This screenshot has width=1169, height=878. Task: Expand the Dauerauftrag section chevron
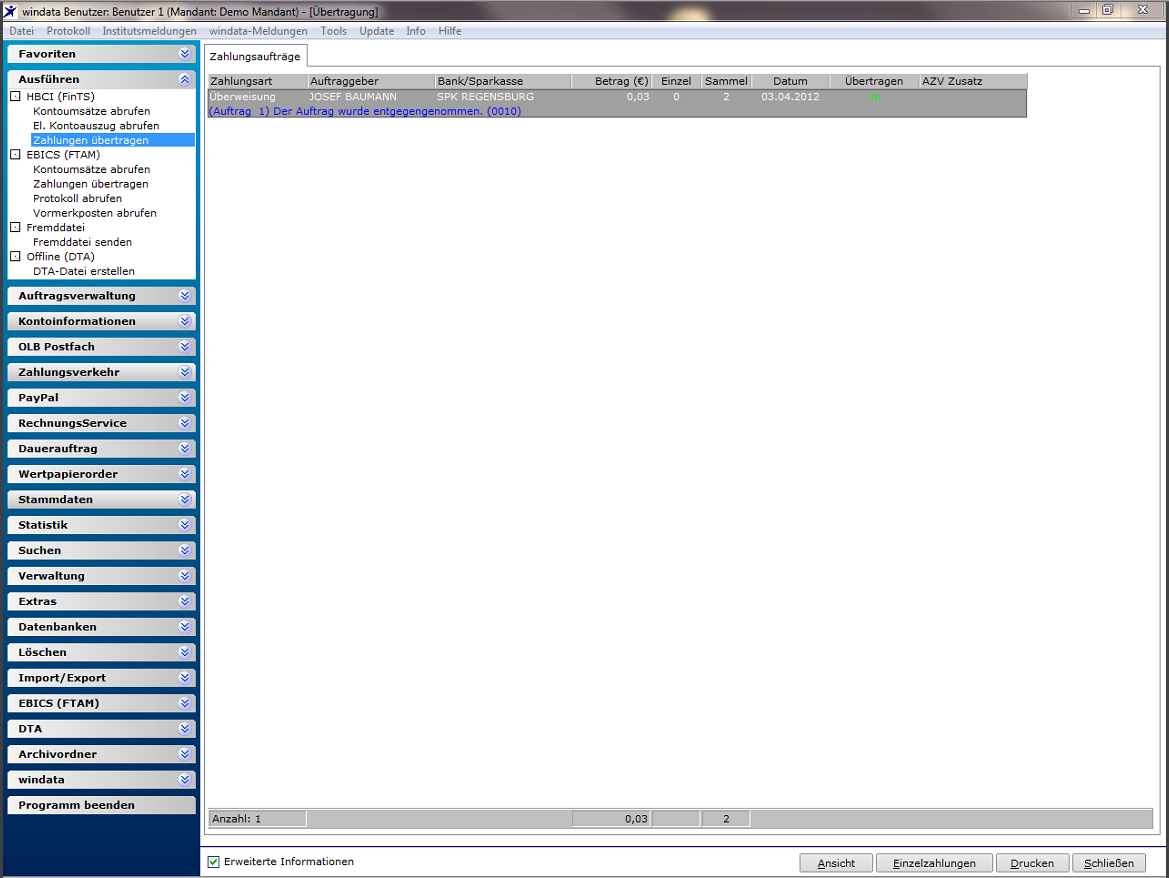click(185, 449)
